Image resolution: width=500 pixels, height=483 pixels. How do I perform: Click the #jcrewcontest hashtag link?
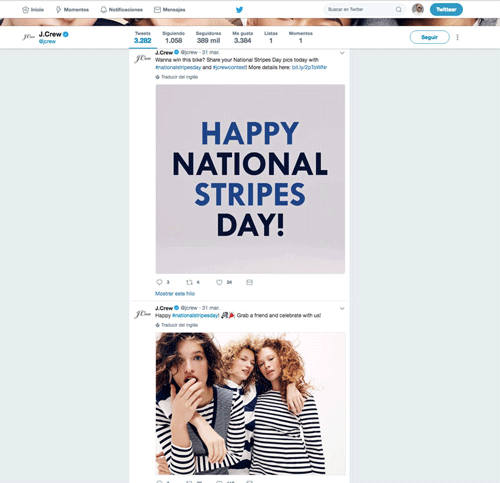(229, 67)
